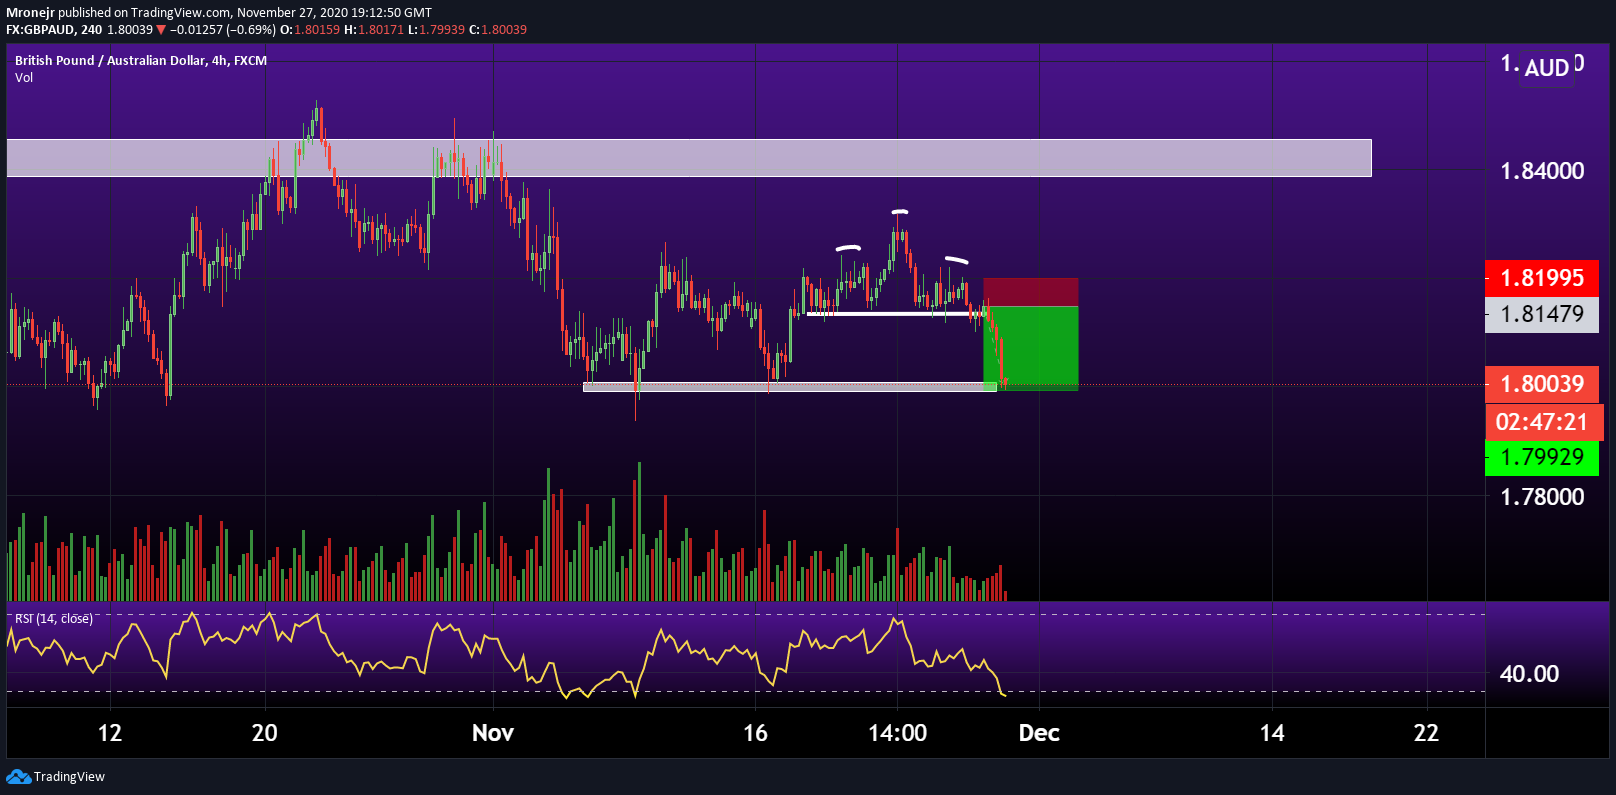Click the 16 date axis label
The width and height of the screenshot is (1616, 795).
pyautogui.click(x=755, y=733)
